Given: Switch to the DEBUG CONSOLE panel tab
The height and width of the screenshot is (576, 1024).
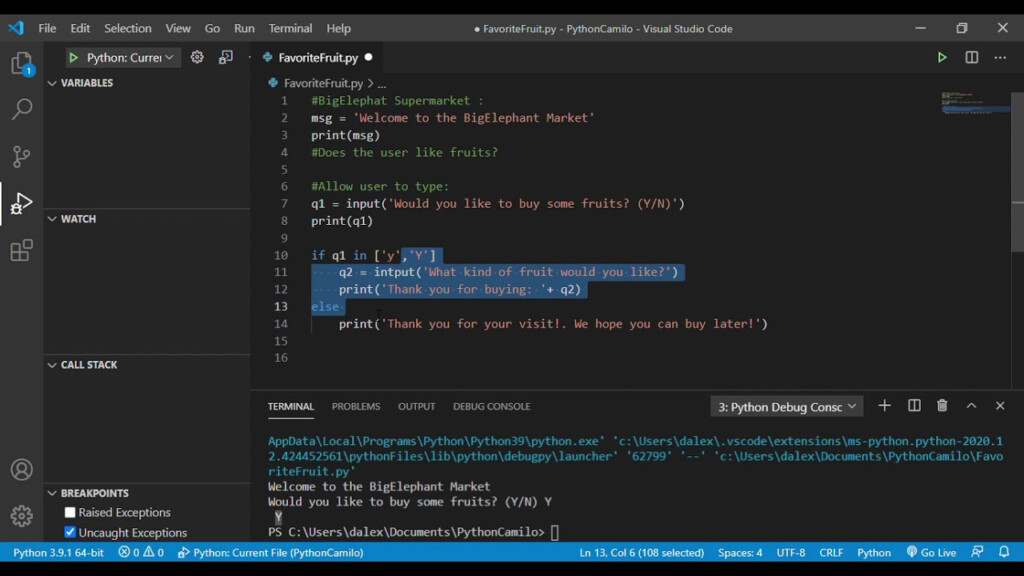Looking at the screenshot, I should [492, 406].
